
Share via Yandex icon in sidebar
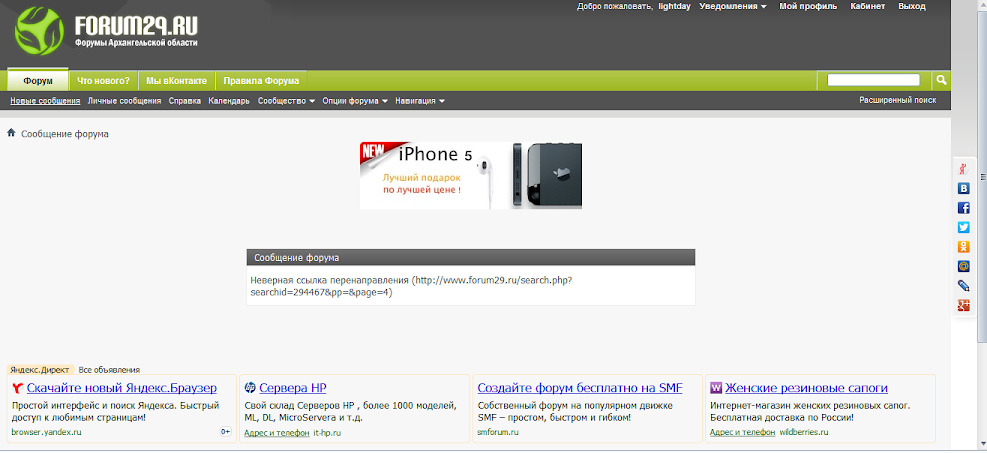pos(963,169)
